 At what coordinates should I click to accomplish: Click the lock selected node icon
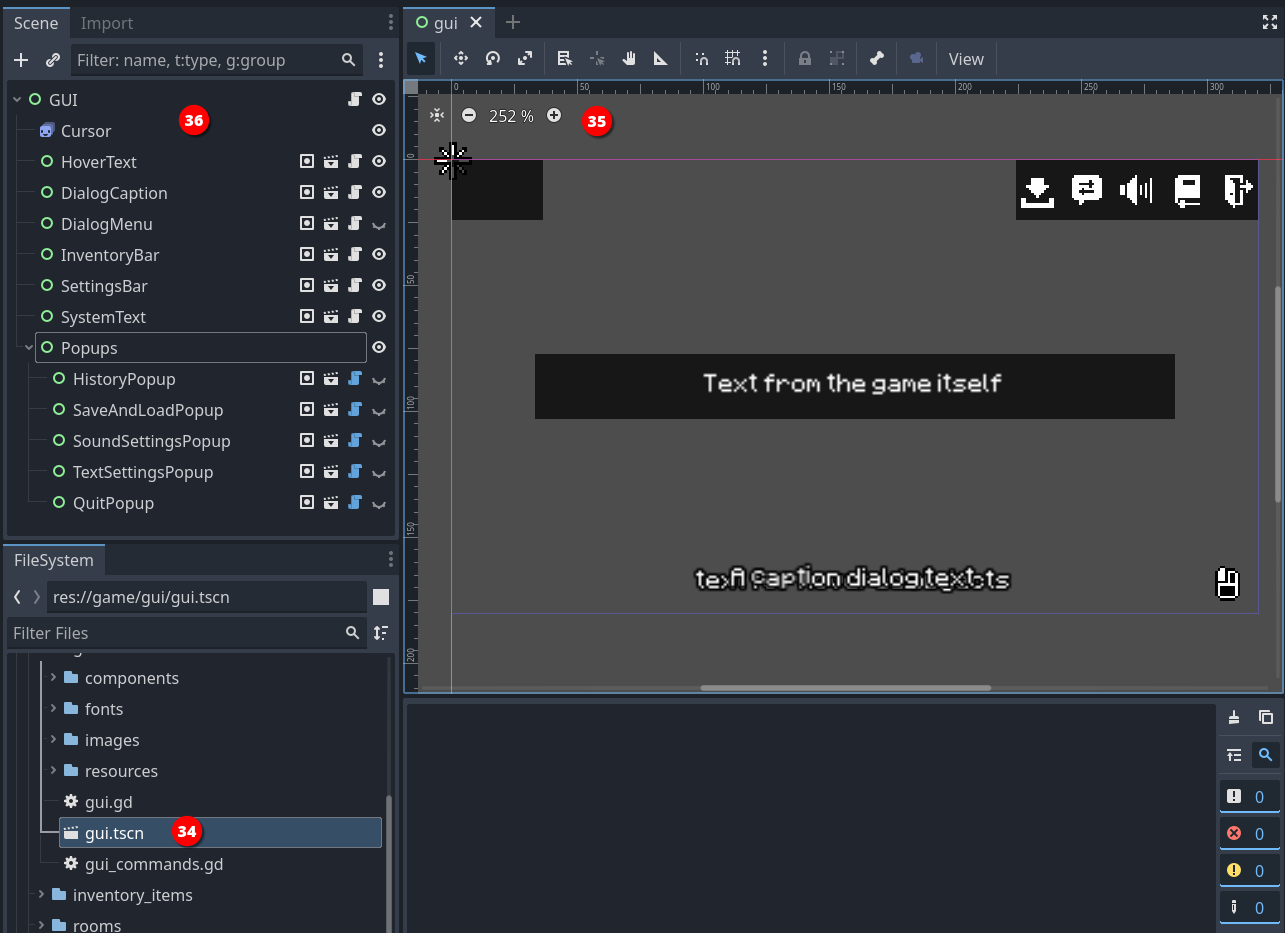pos(805,59)
